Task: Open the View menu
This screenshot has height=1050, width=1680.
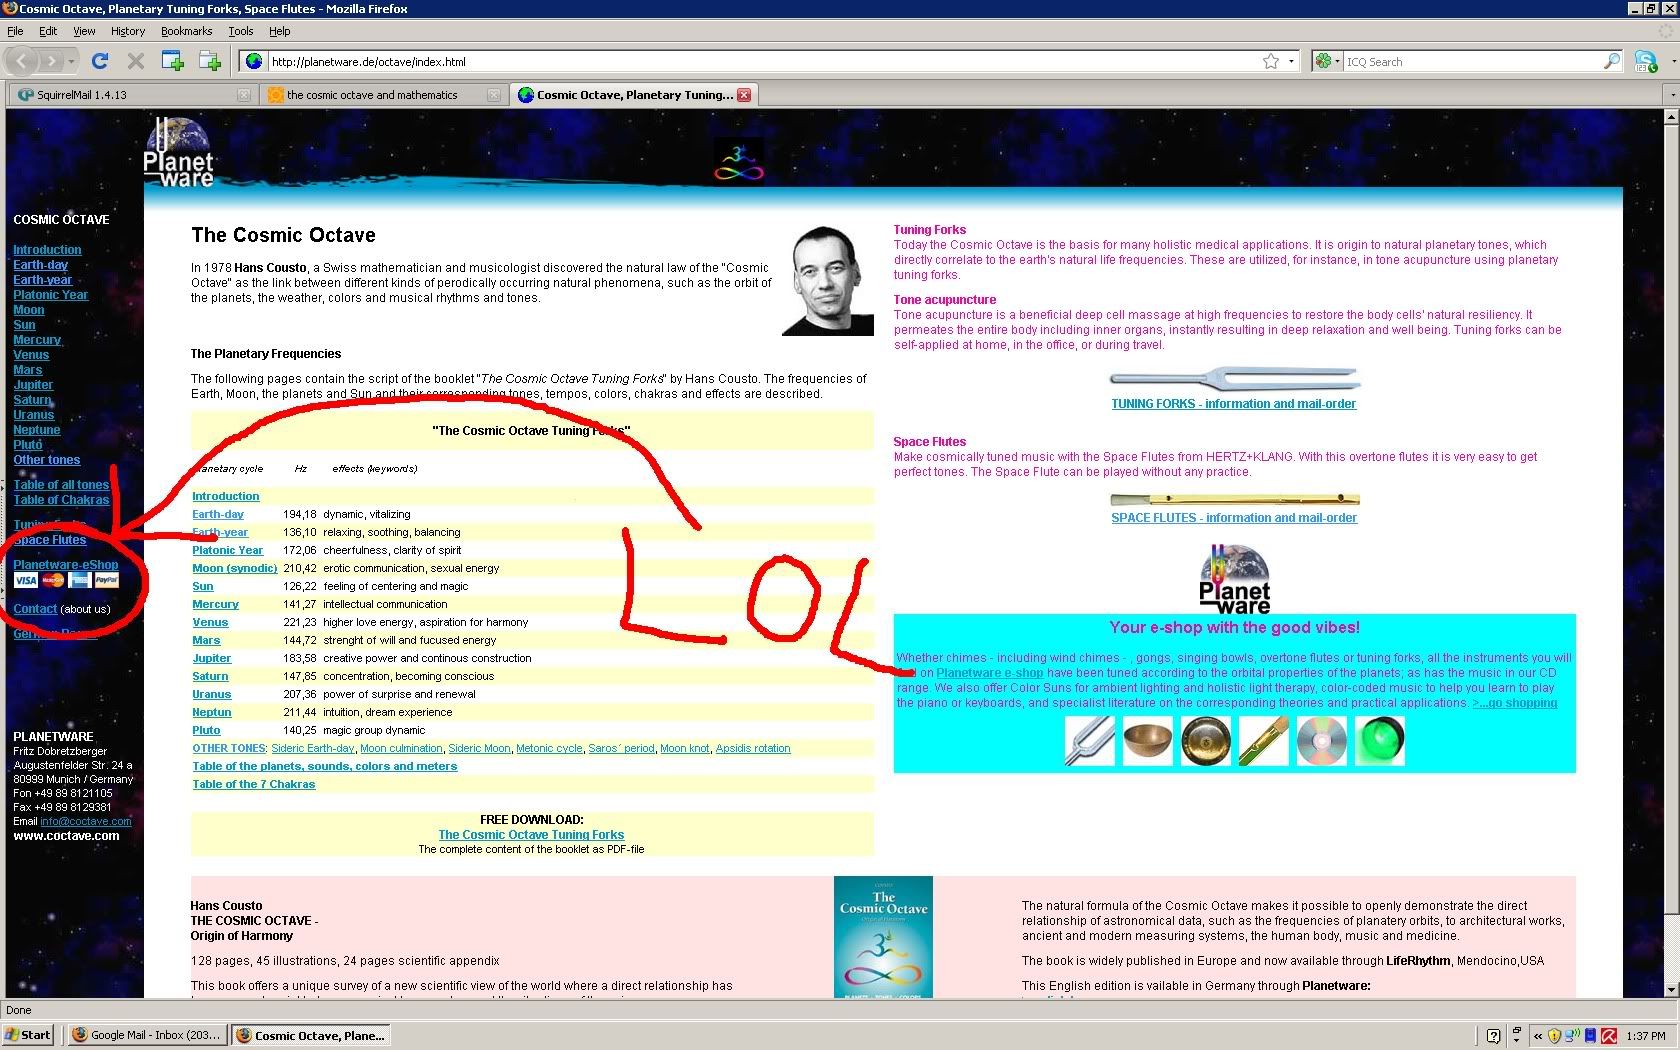Action: [84, 31]
